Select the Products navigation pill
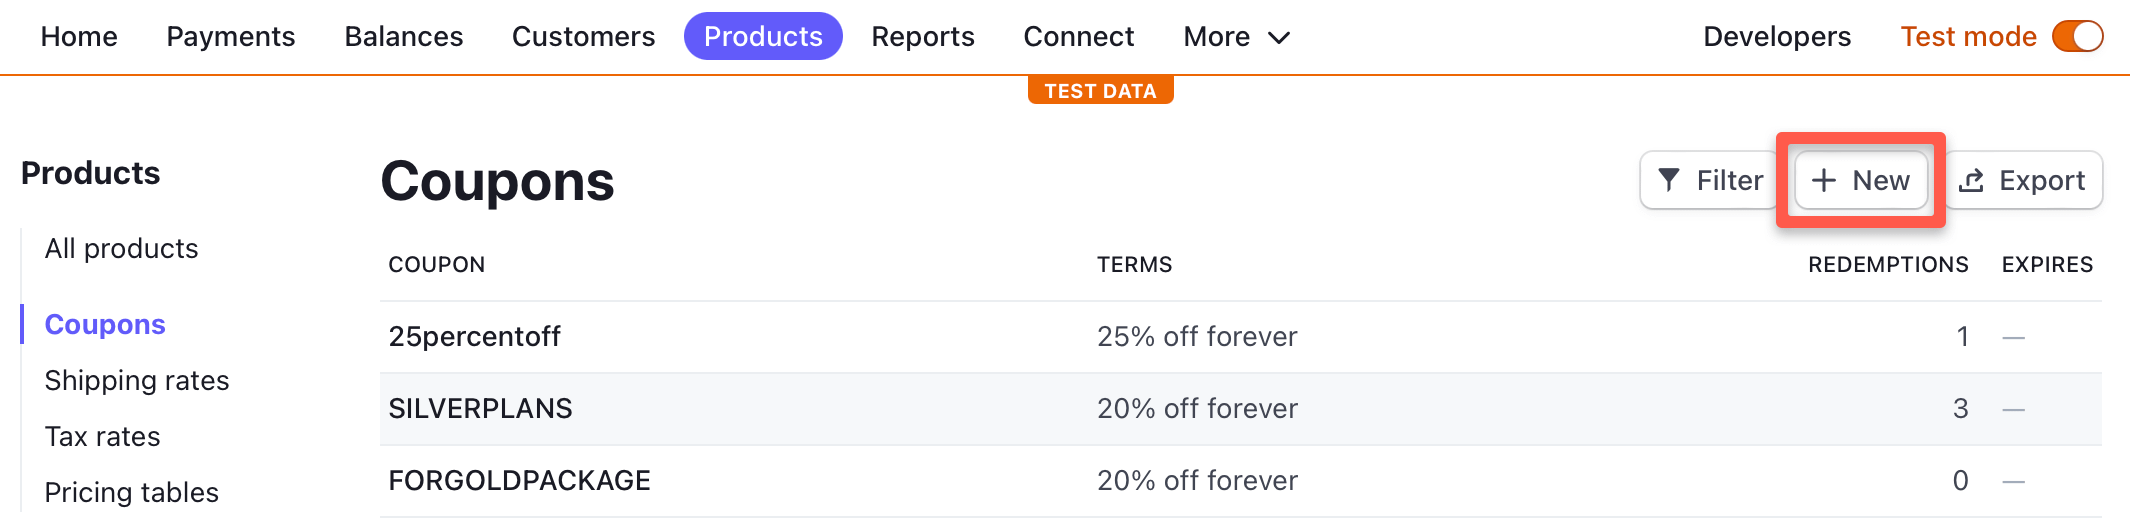This screenshot has height=522, width=2130. tap(763, 37)
